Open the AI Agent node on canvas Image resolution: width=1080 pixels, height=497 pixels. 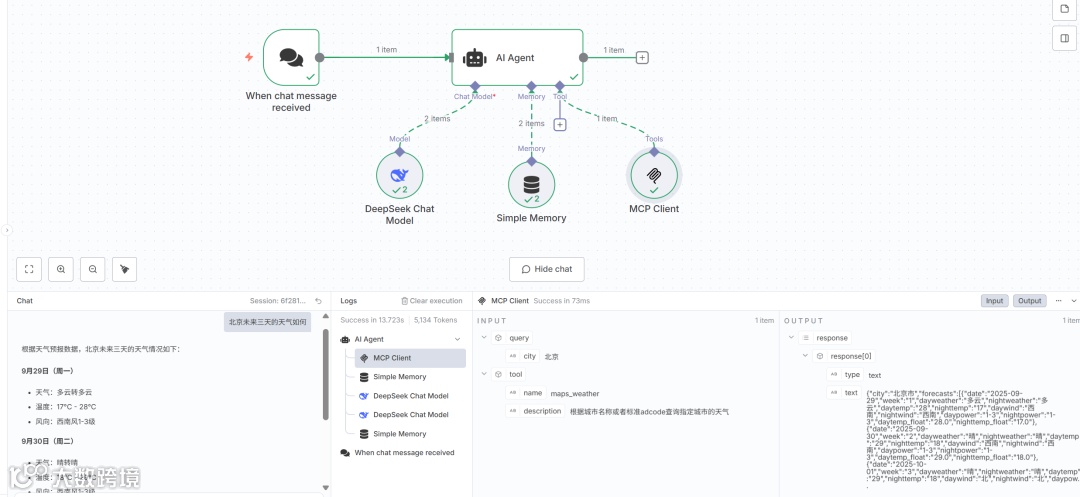(x=517, y=57)
